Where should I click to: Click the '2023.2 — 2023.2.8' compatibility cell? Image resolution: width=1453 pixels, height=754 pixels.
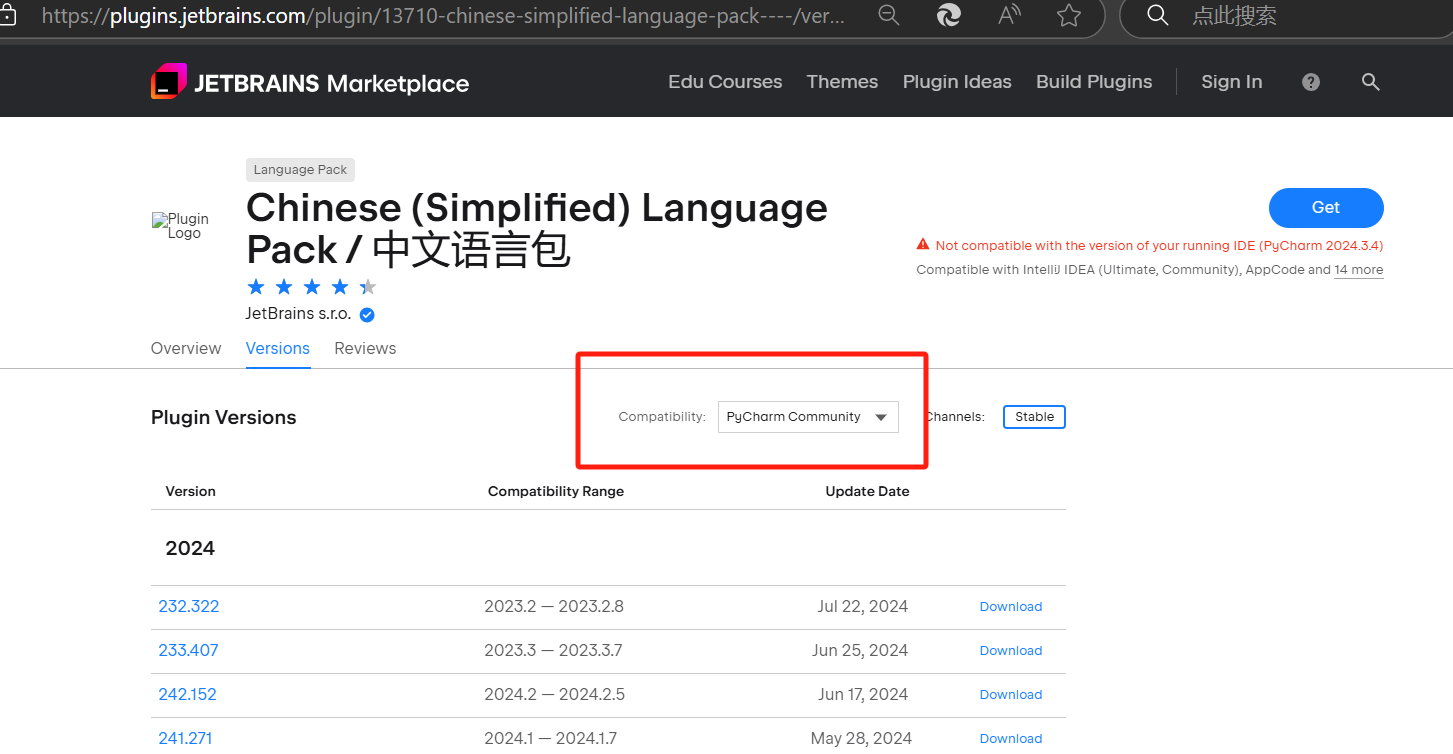pyautogui.click(x=554, y=606)
